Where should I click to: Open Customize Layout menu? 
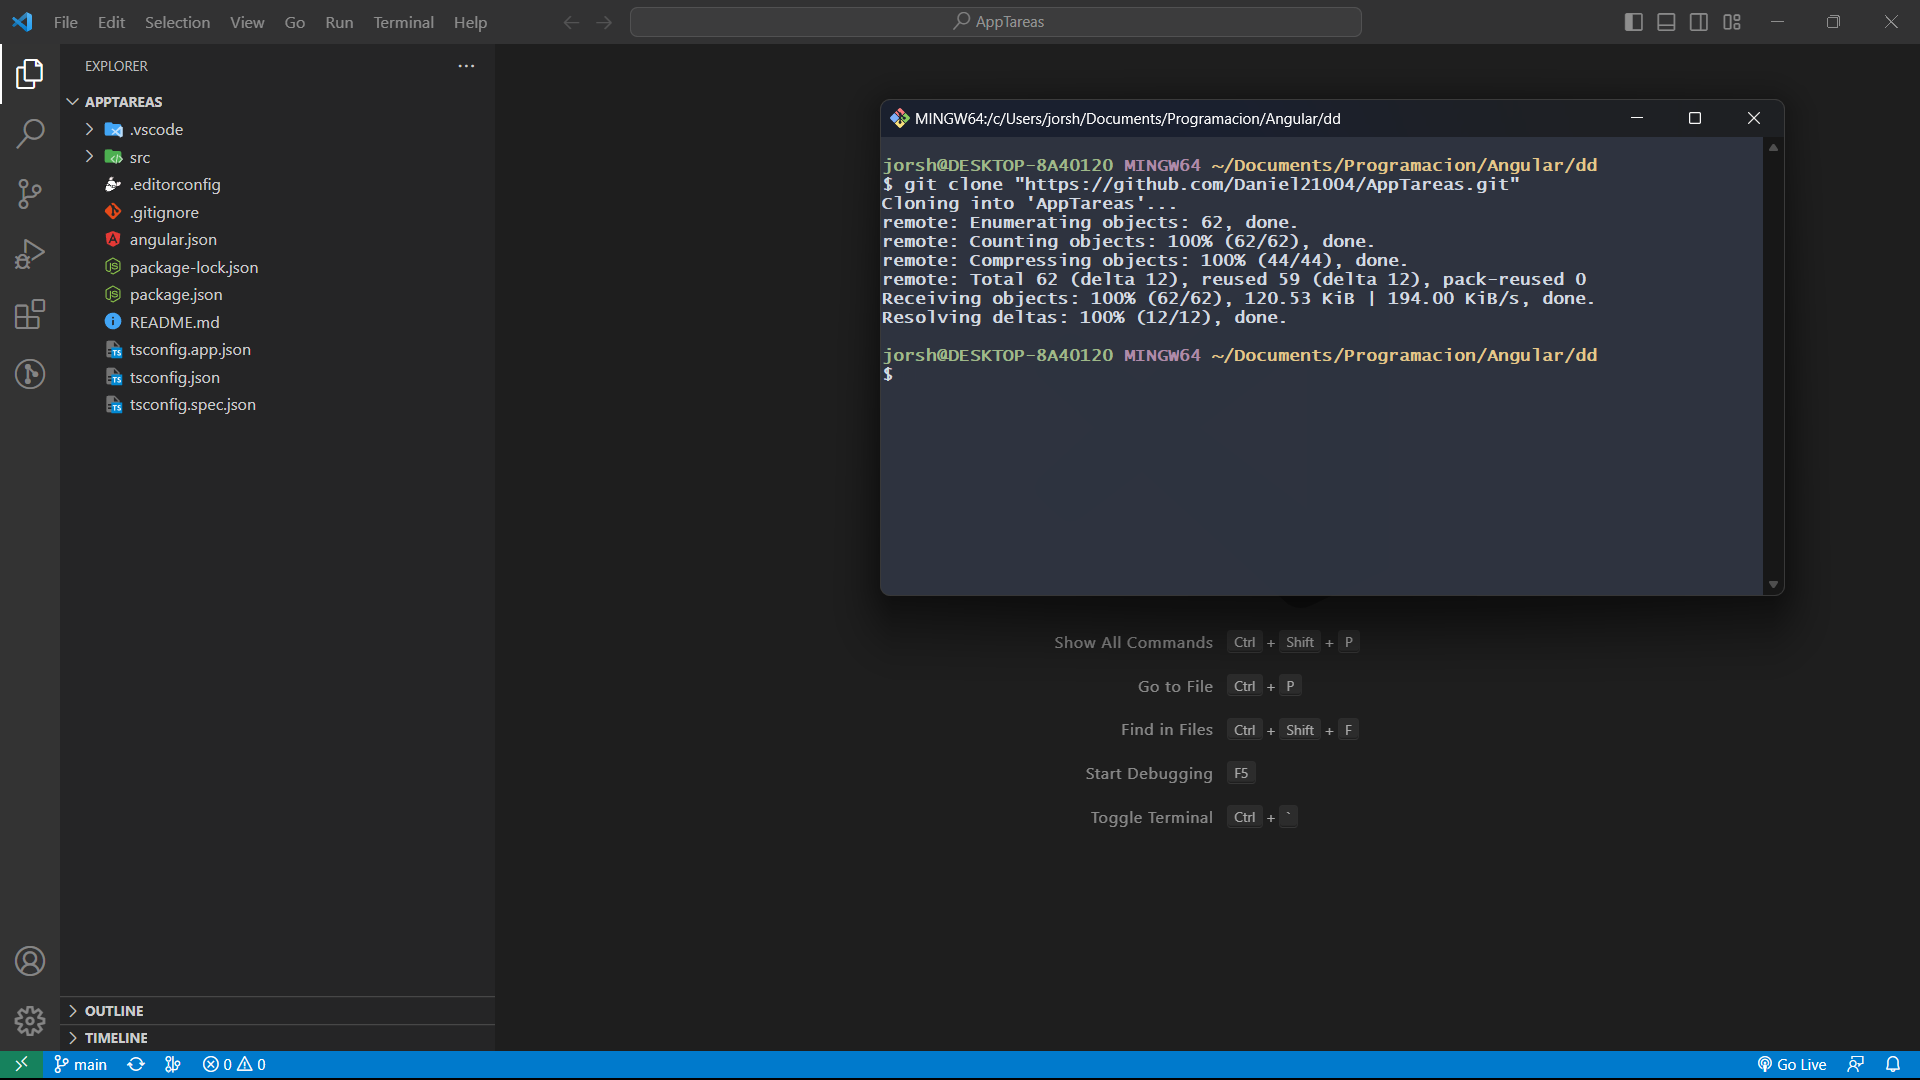tap(1732, 22)
